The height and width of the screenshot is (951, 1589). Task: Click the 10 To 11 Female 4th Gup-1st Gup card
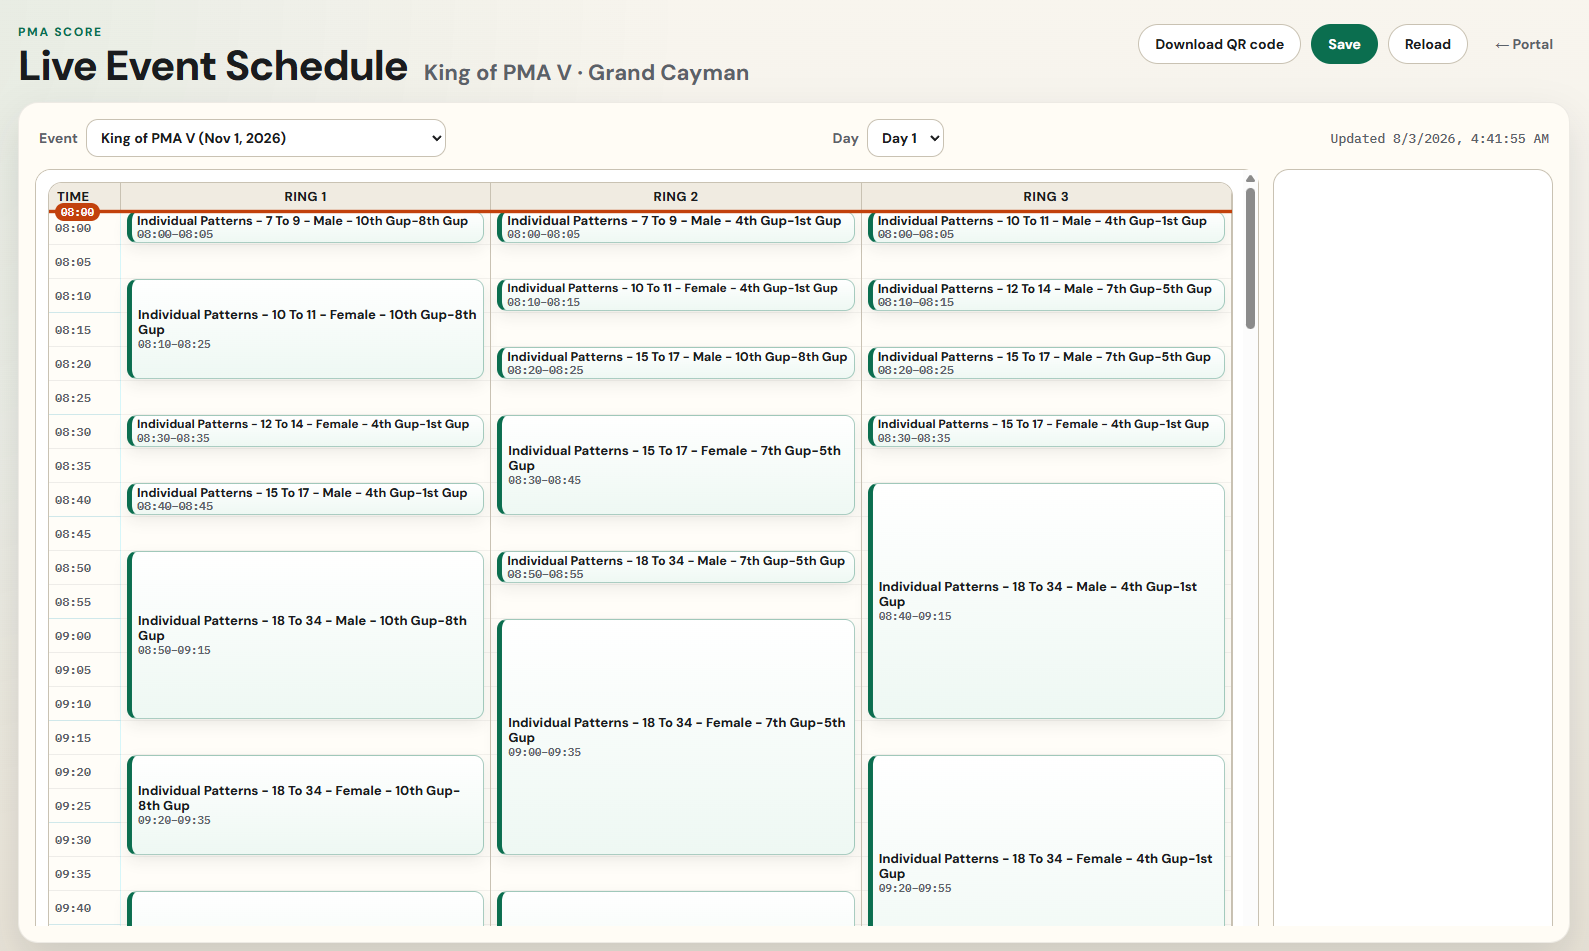point(676,295)
